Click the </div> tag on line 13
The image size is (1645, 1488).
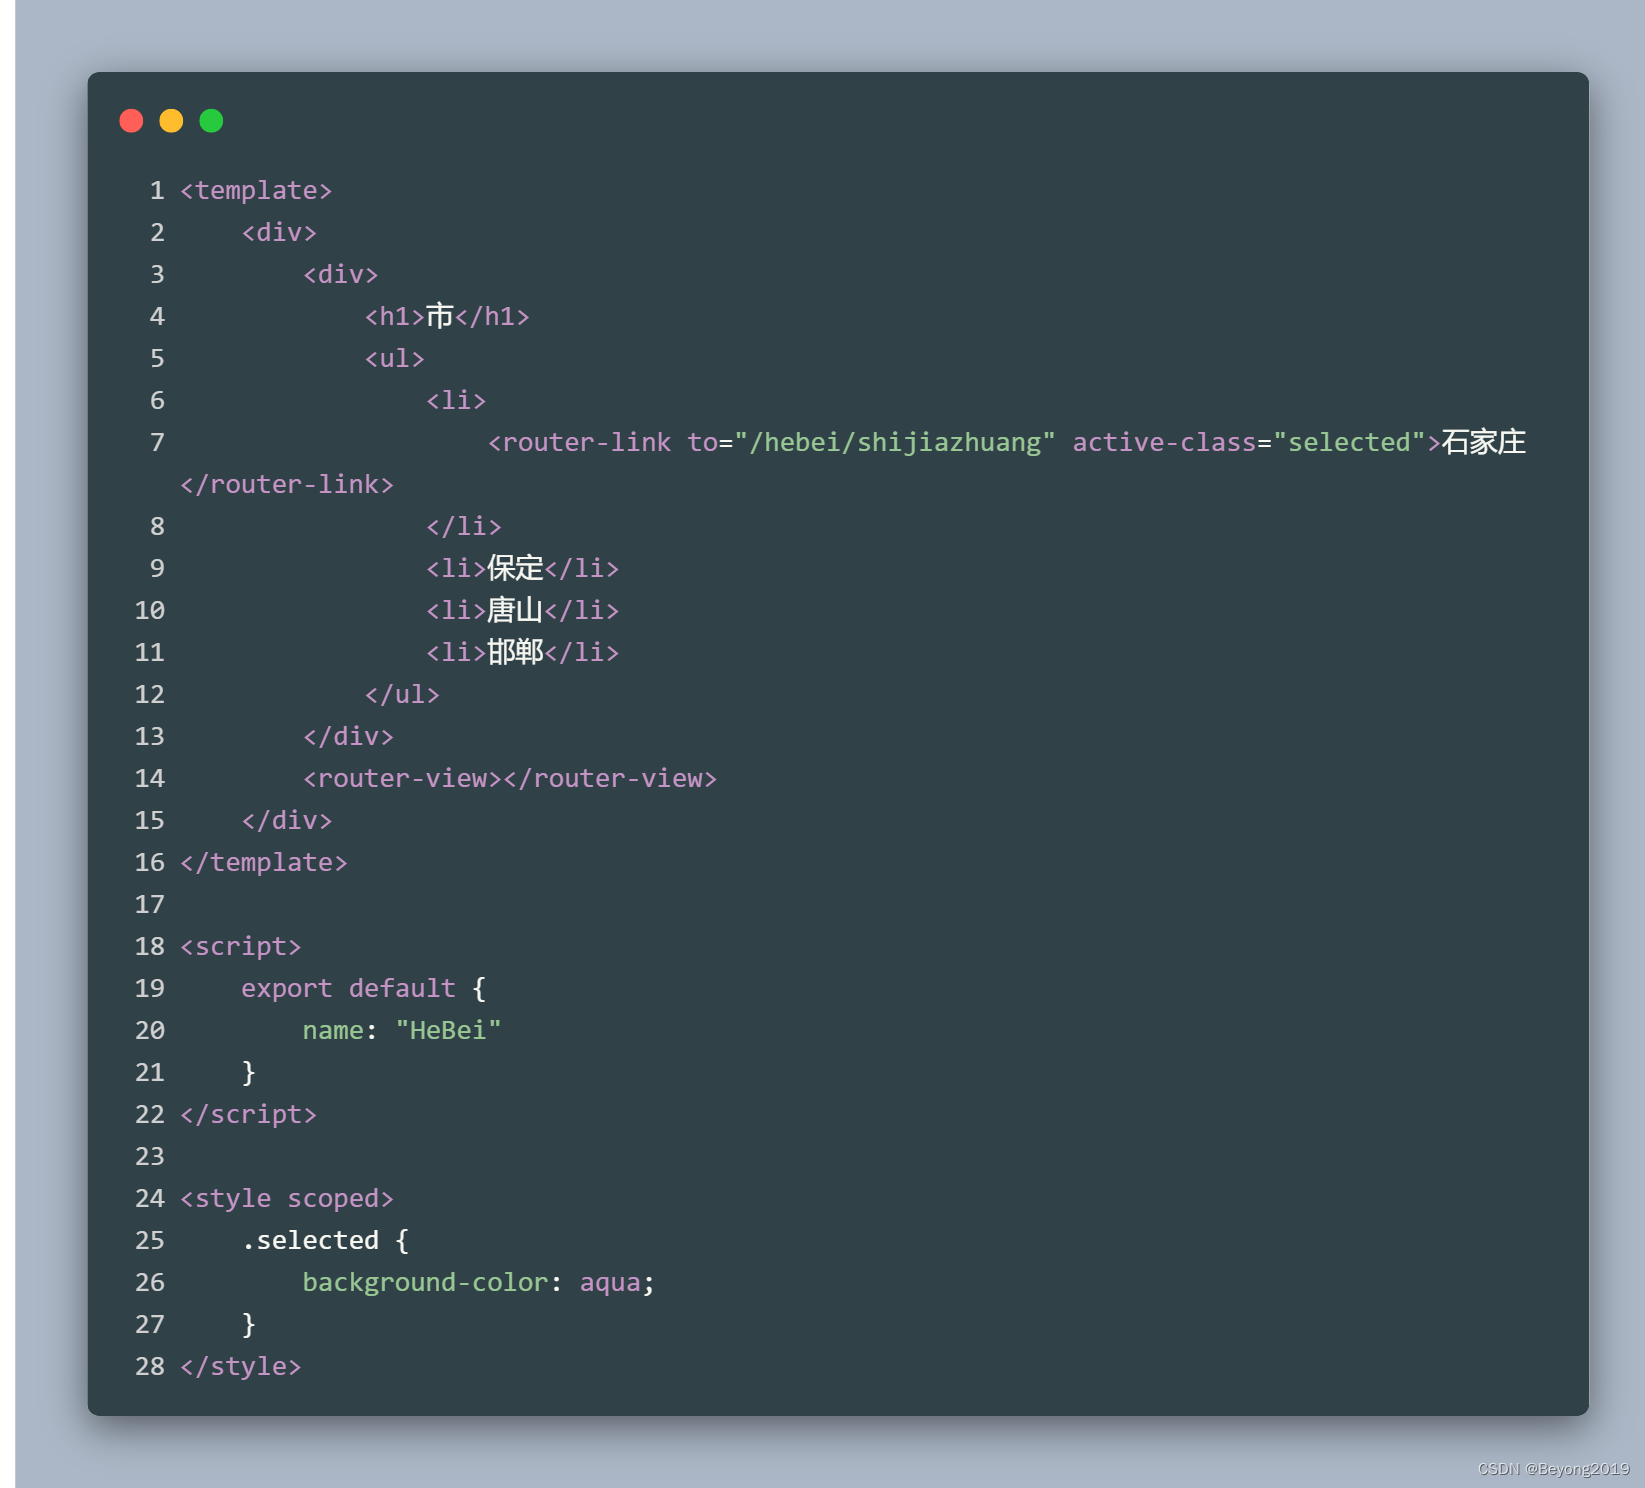click(x=348, y=736)
